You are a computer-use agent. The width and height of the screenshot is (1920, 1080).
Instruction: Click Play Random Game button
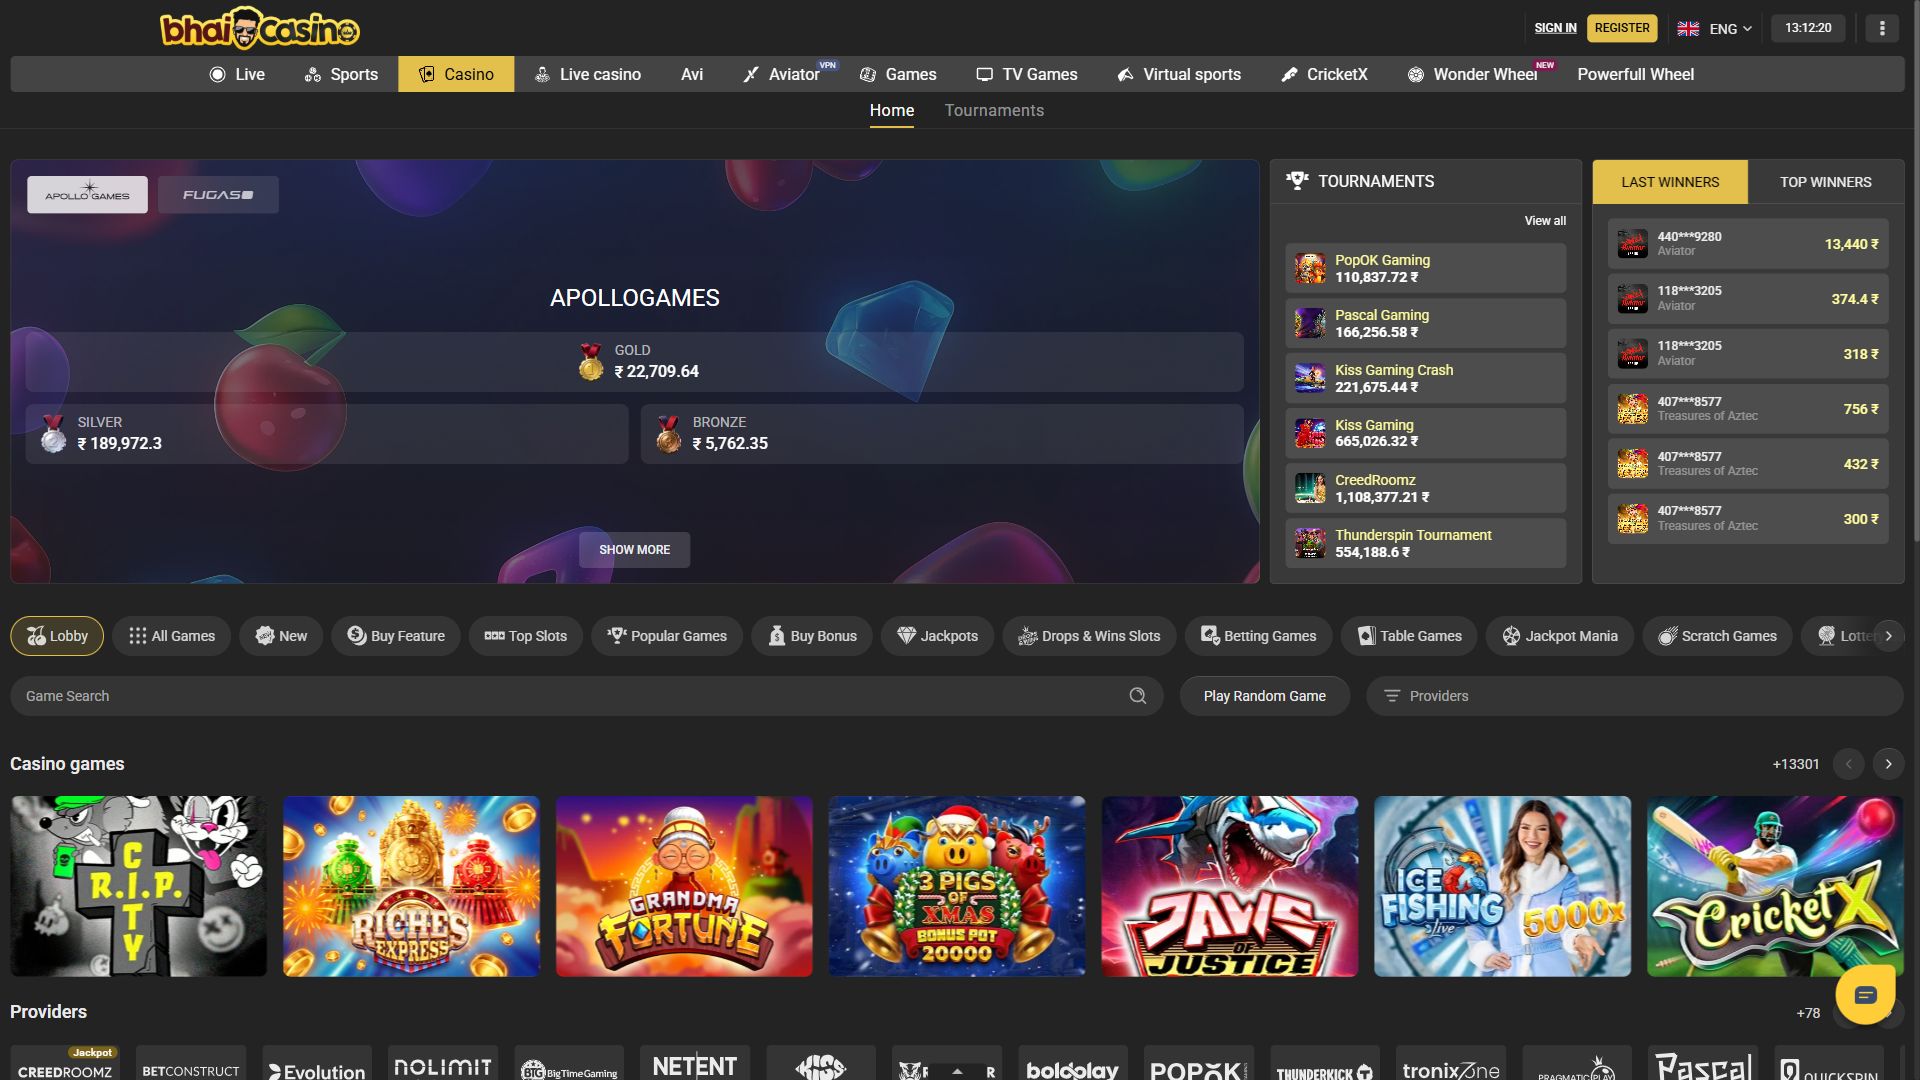point(1264,696)
